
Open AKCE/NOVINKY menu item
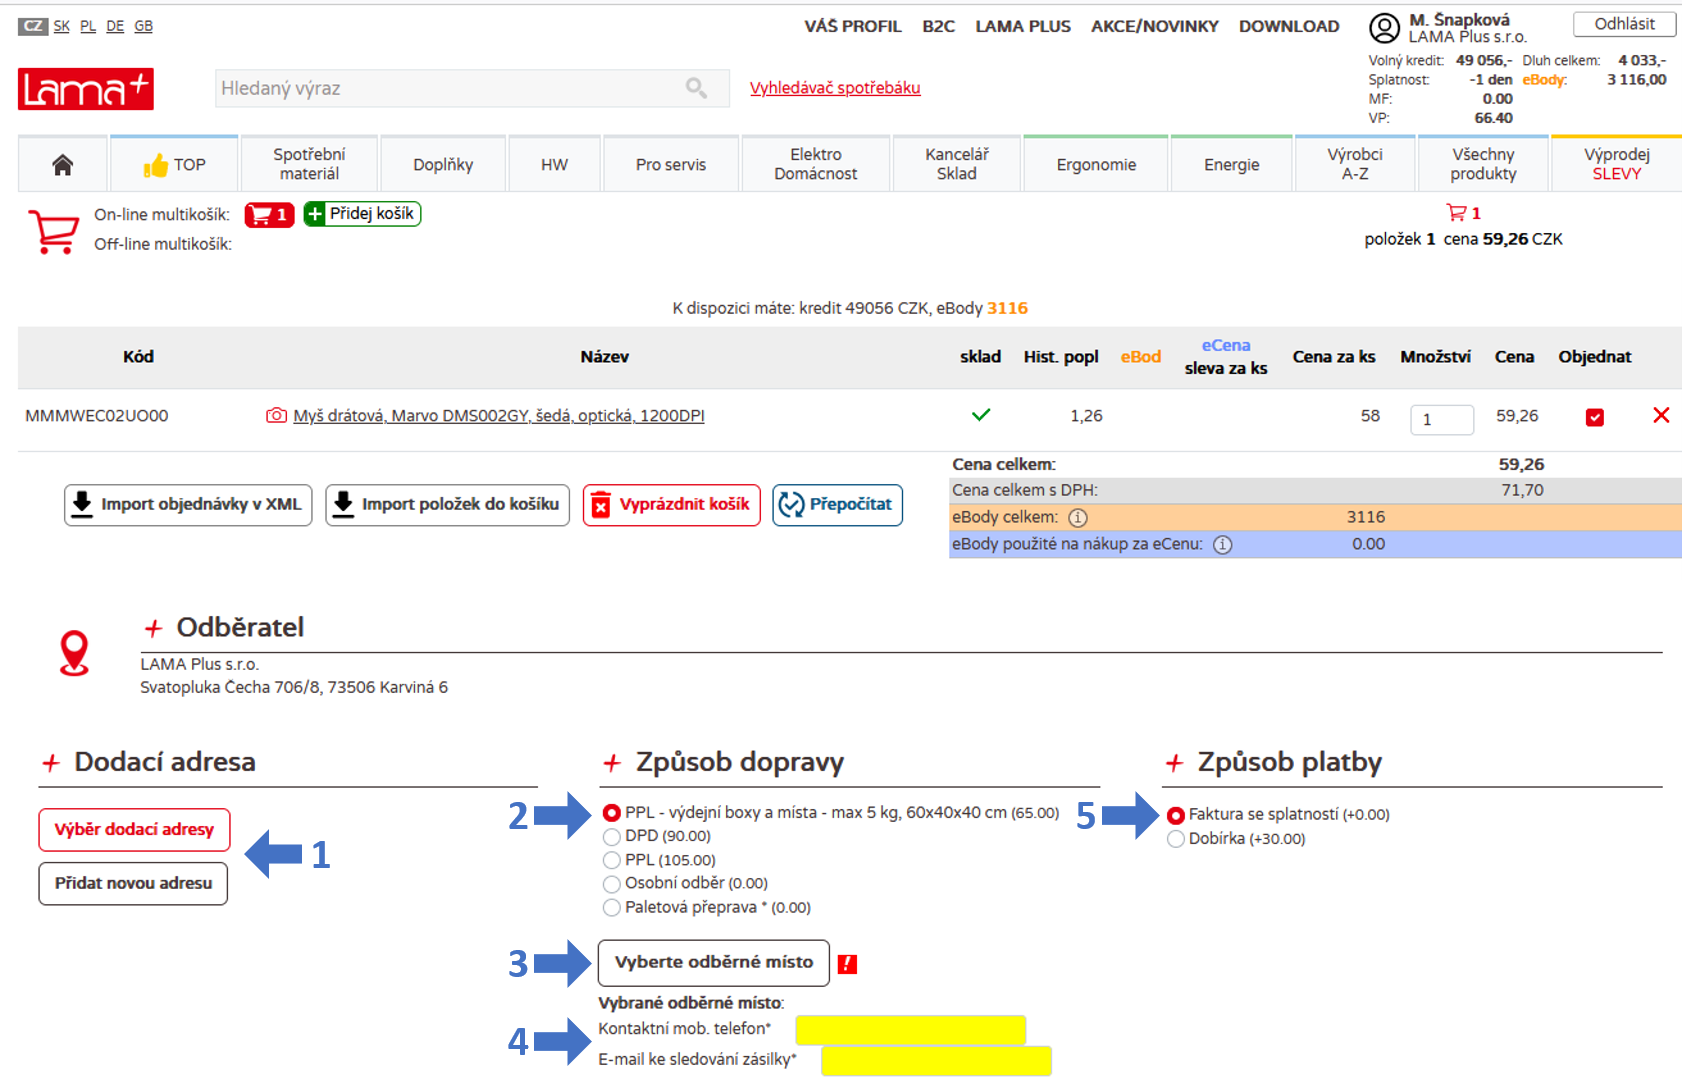tap(1155, 27)
